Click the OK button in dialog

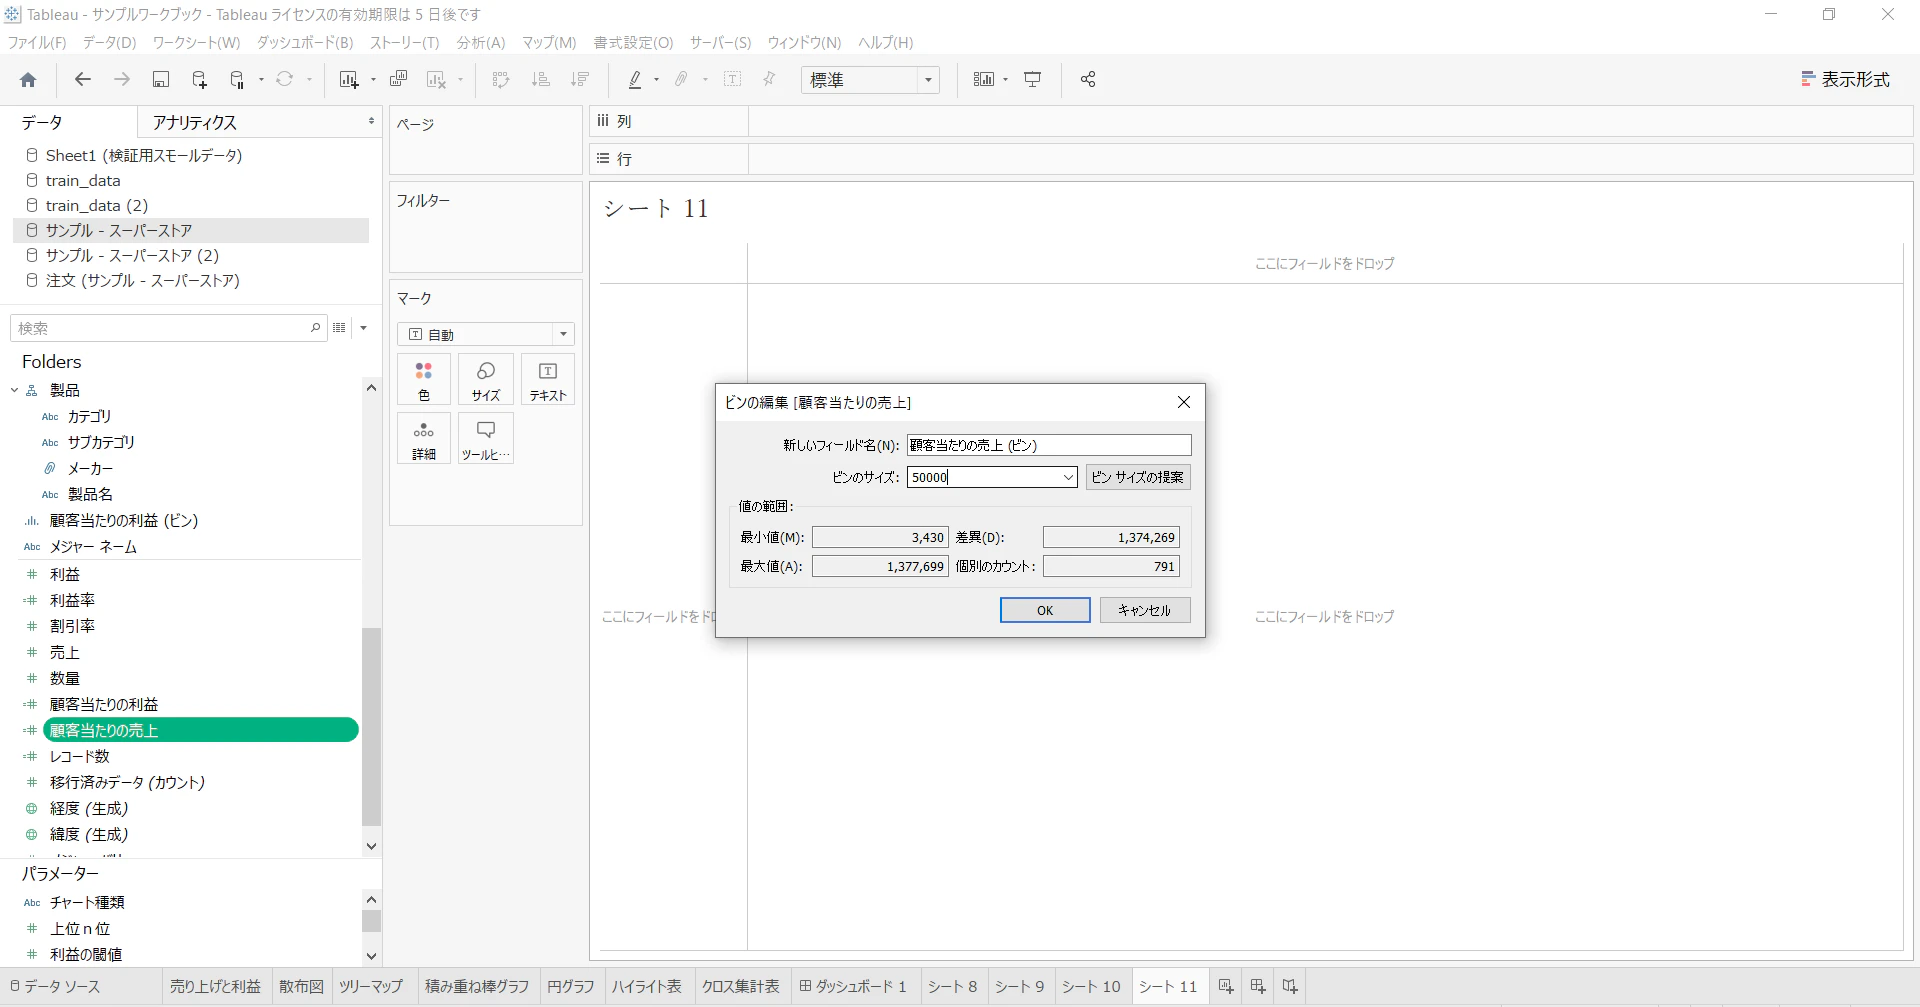(1045, 610)
